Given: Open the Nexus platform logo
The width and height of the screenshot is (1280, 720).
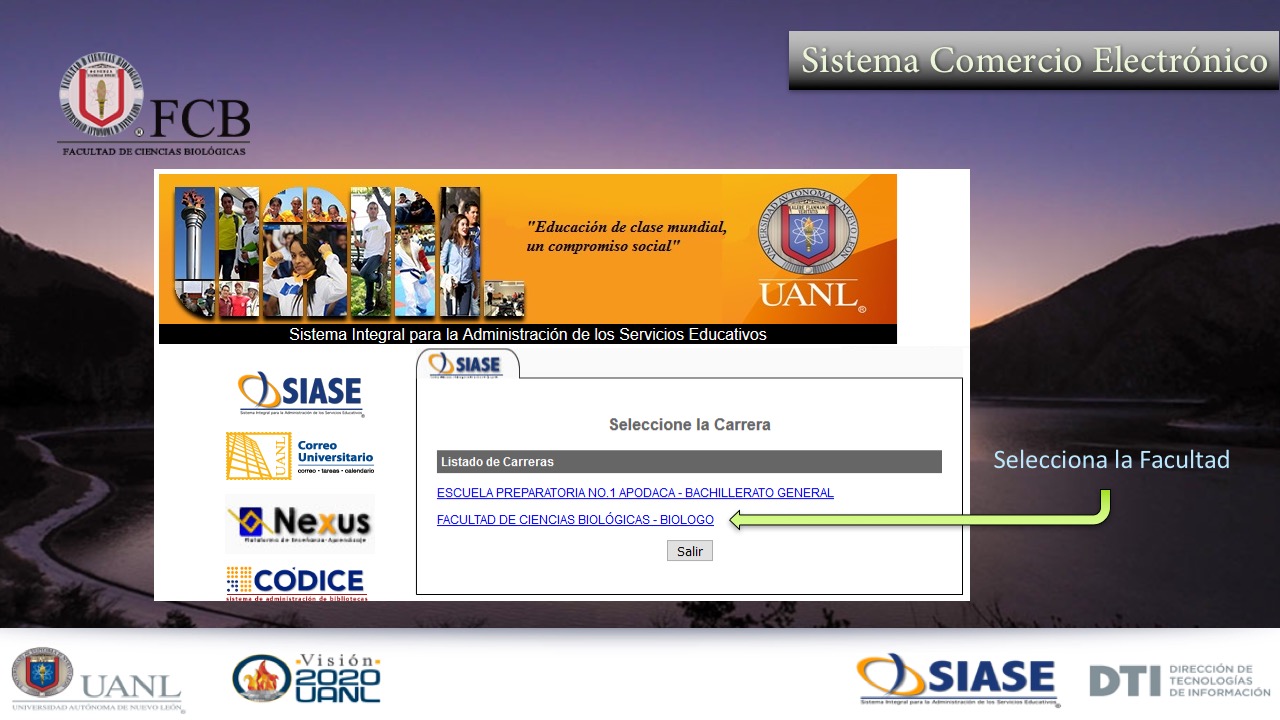Looking at the screenshot, I should [300, 524].
